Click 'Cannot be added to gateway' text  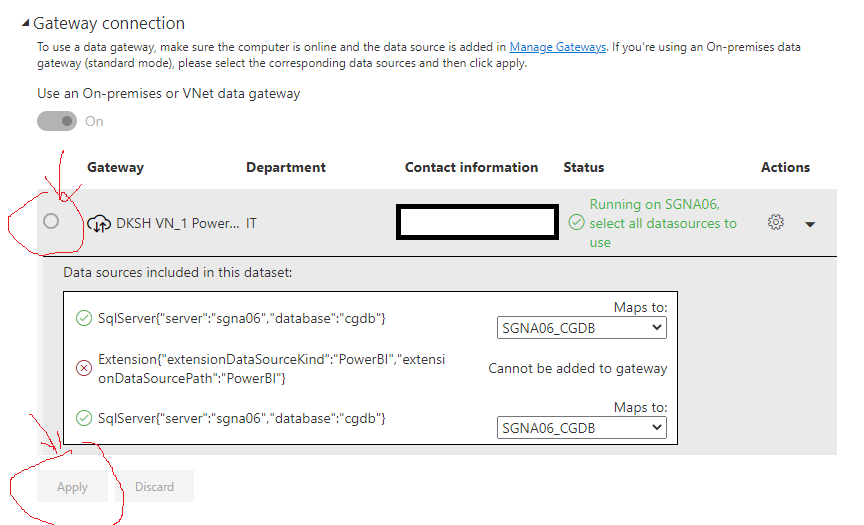[x=577, y=369]
